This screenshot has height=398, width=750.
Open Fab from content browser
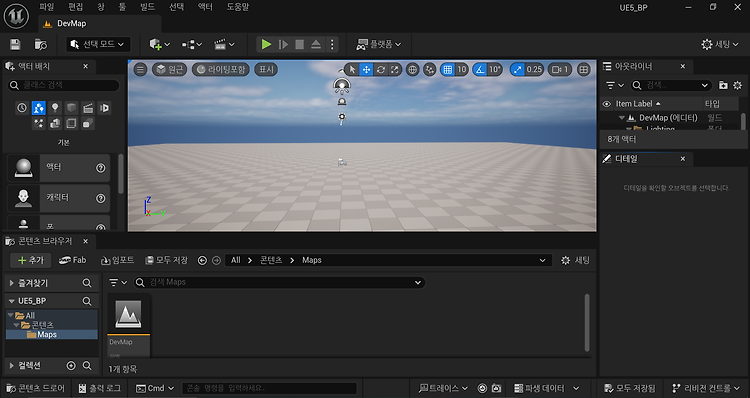[x=72, y=260]
